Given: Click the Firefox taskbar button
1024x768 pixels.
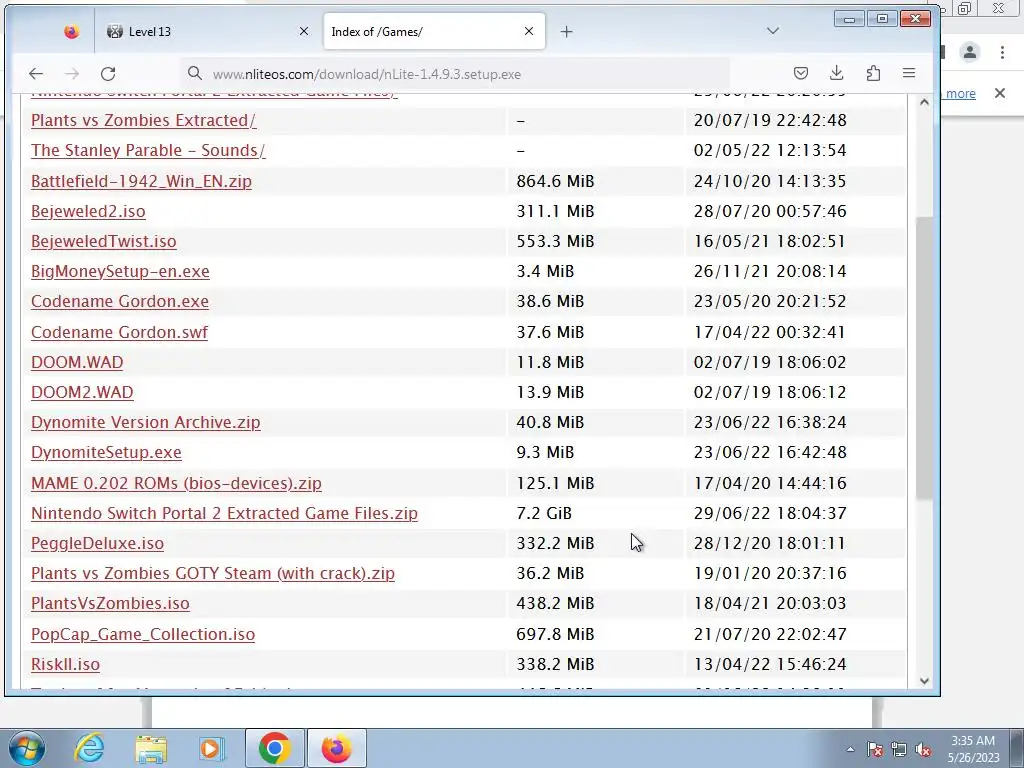Looking at the screenshot, I should (336, 748).
